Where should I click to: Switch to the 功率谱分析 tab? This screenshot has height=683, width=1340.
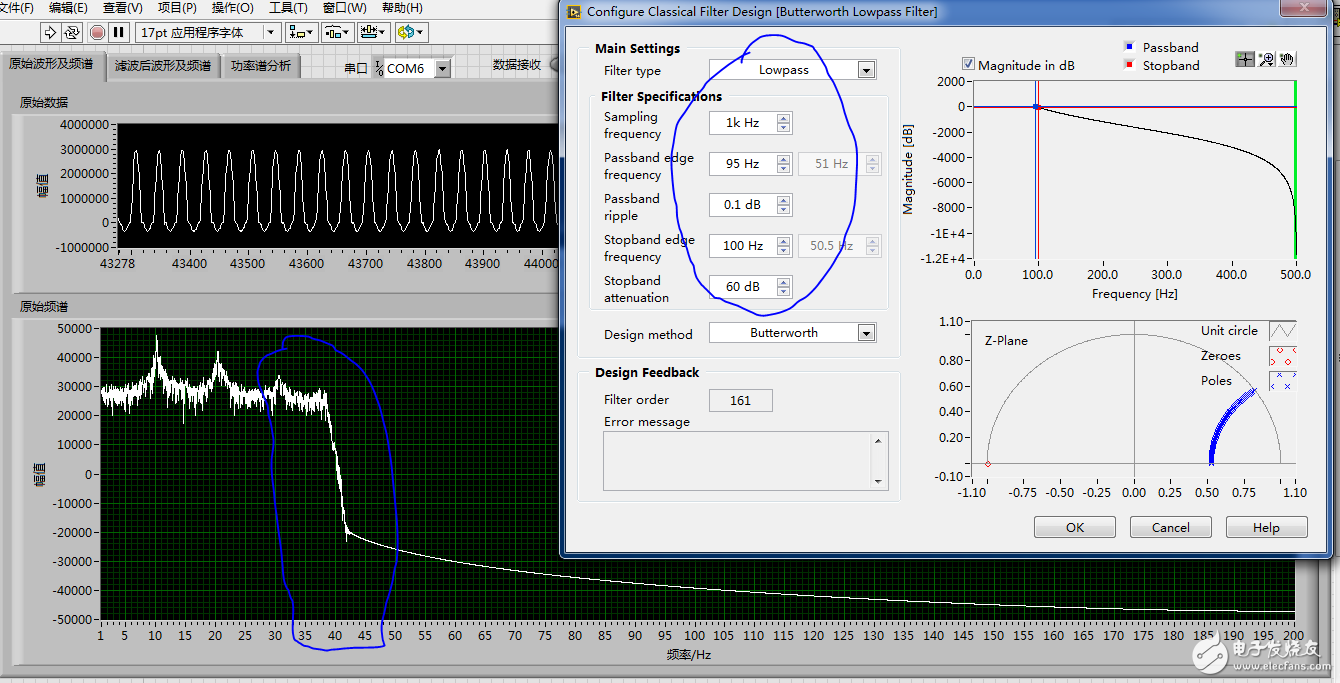pos(261,65)
